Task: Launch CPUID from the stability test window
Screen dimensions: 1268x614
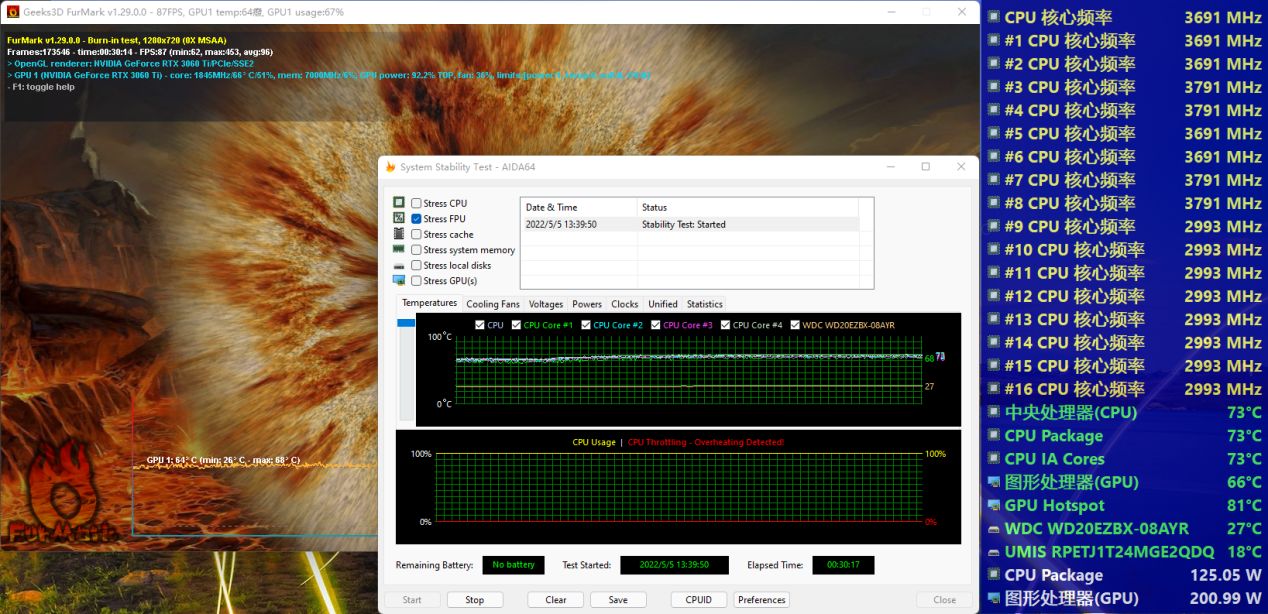Action: (698, 599)
